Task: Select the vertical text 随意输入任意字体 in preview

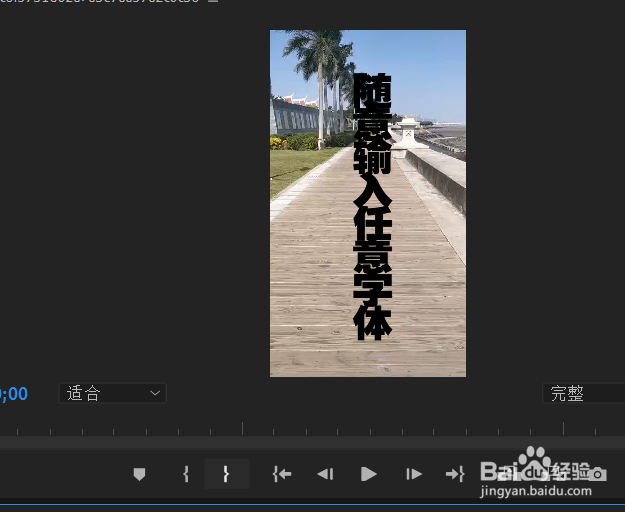Action: 373,206
